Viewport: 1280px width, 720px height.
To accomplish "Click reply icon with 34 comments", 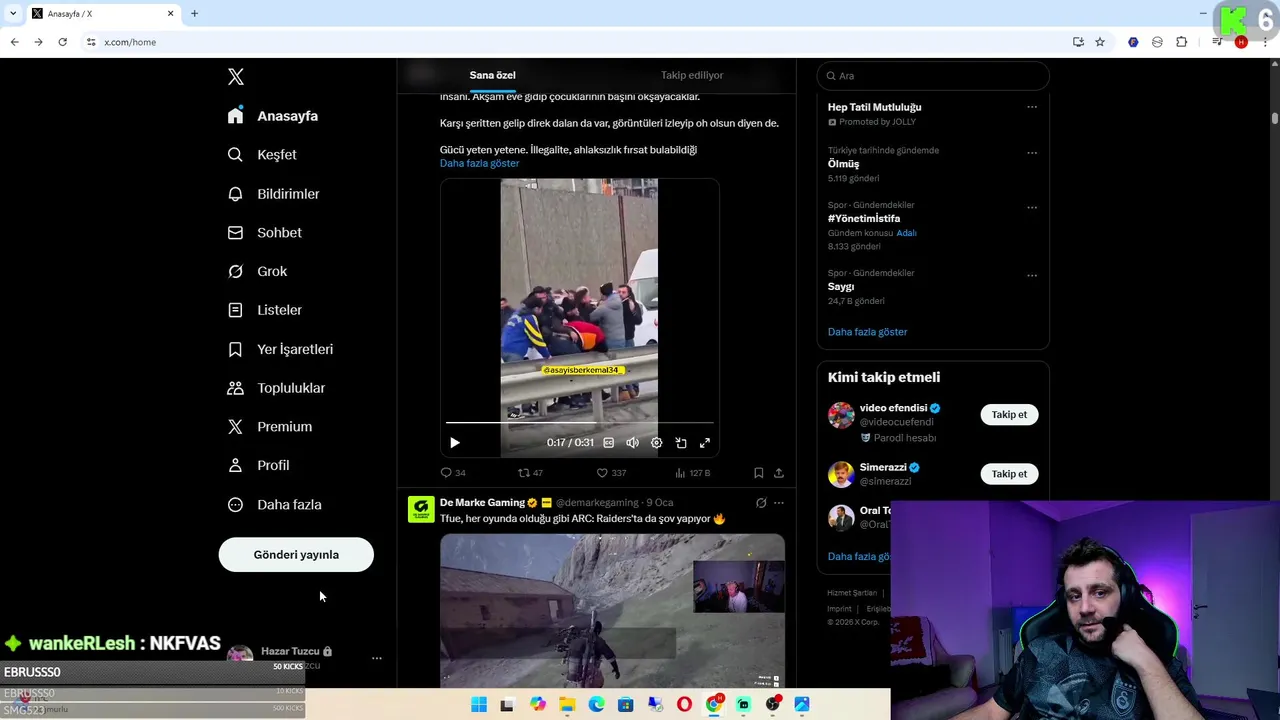I will pos(453,473).
